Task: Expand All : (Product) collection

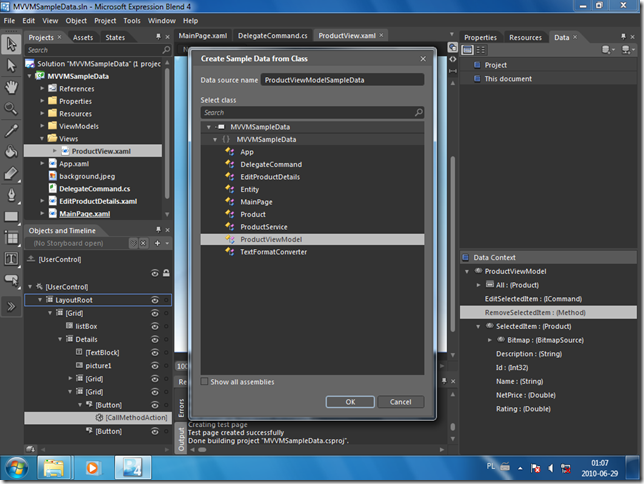Action: click(x=478, y=285)
